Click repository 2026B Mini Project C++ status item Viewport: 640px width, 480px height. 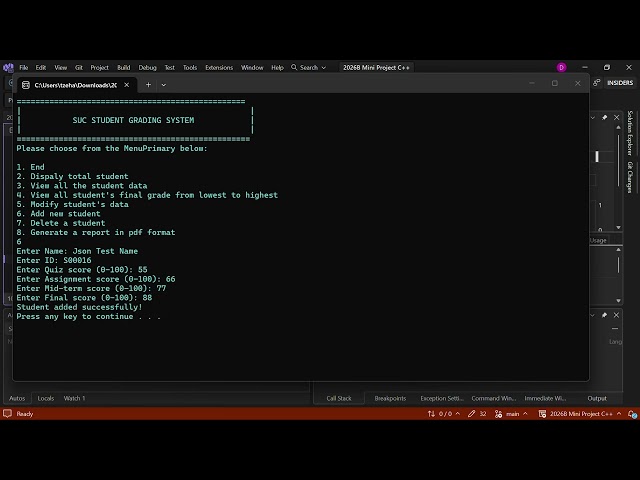576,414
